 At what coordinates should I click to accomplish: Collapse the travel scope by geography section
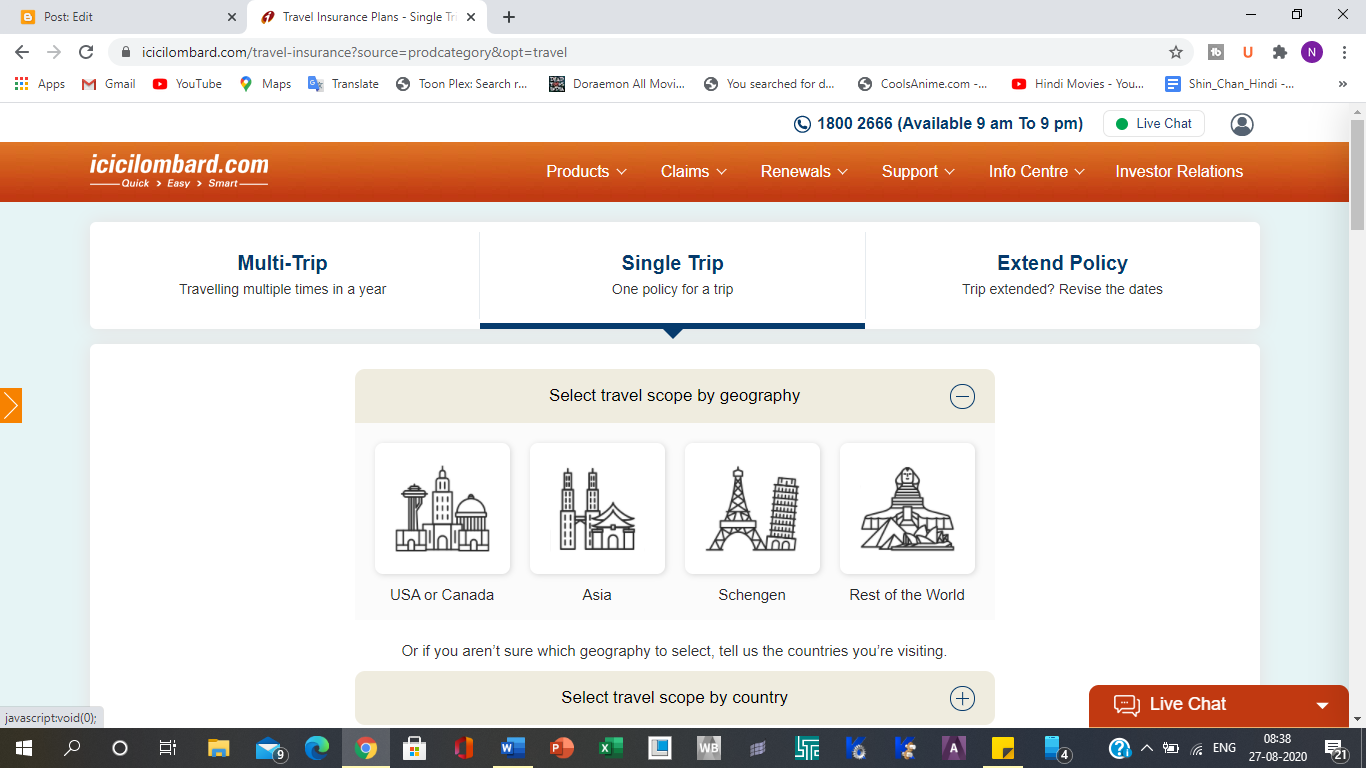pos(962,396)
